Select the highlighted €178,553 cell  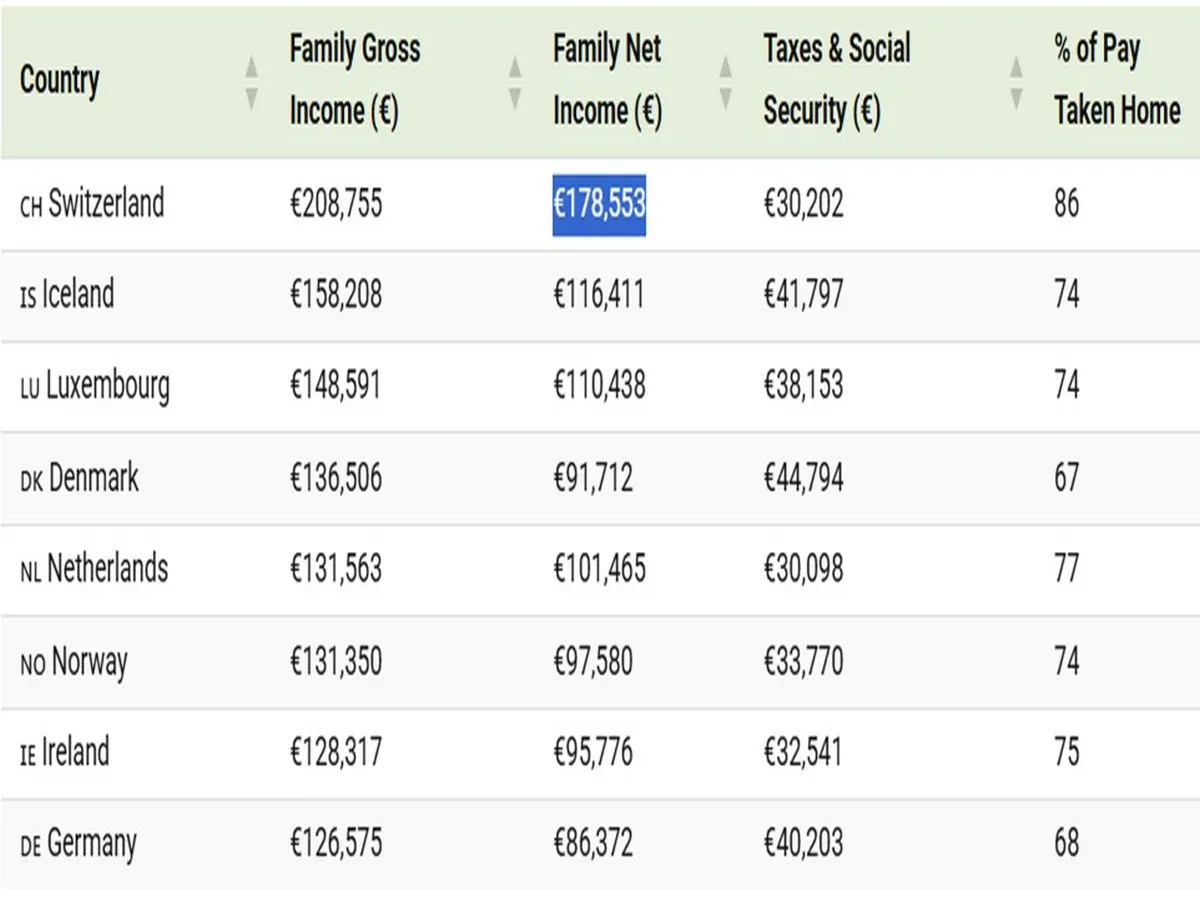pos(599,204)
